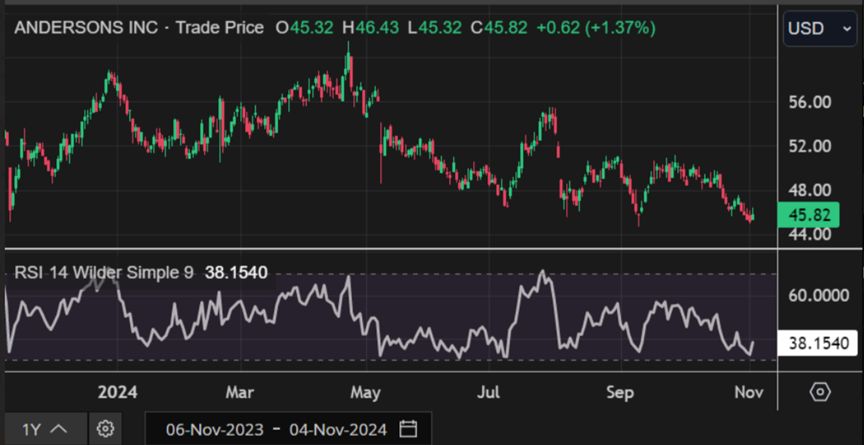Click the +0.62 (+1.37%) change value

[595, 28]
